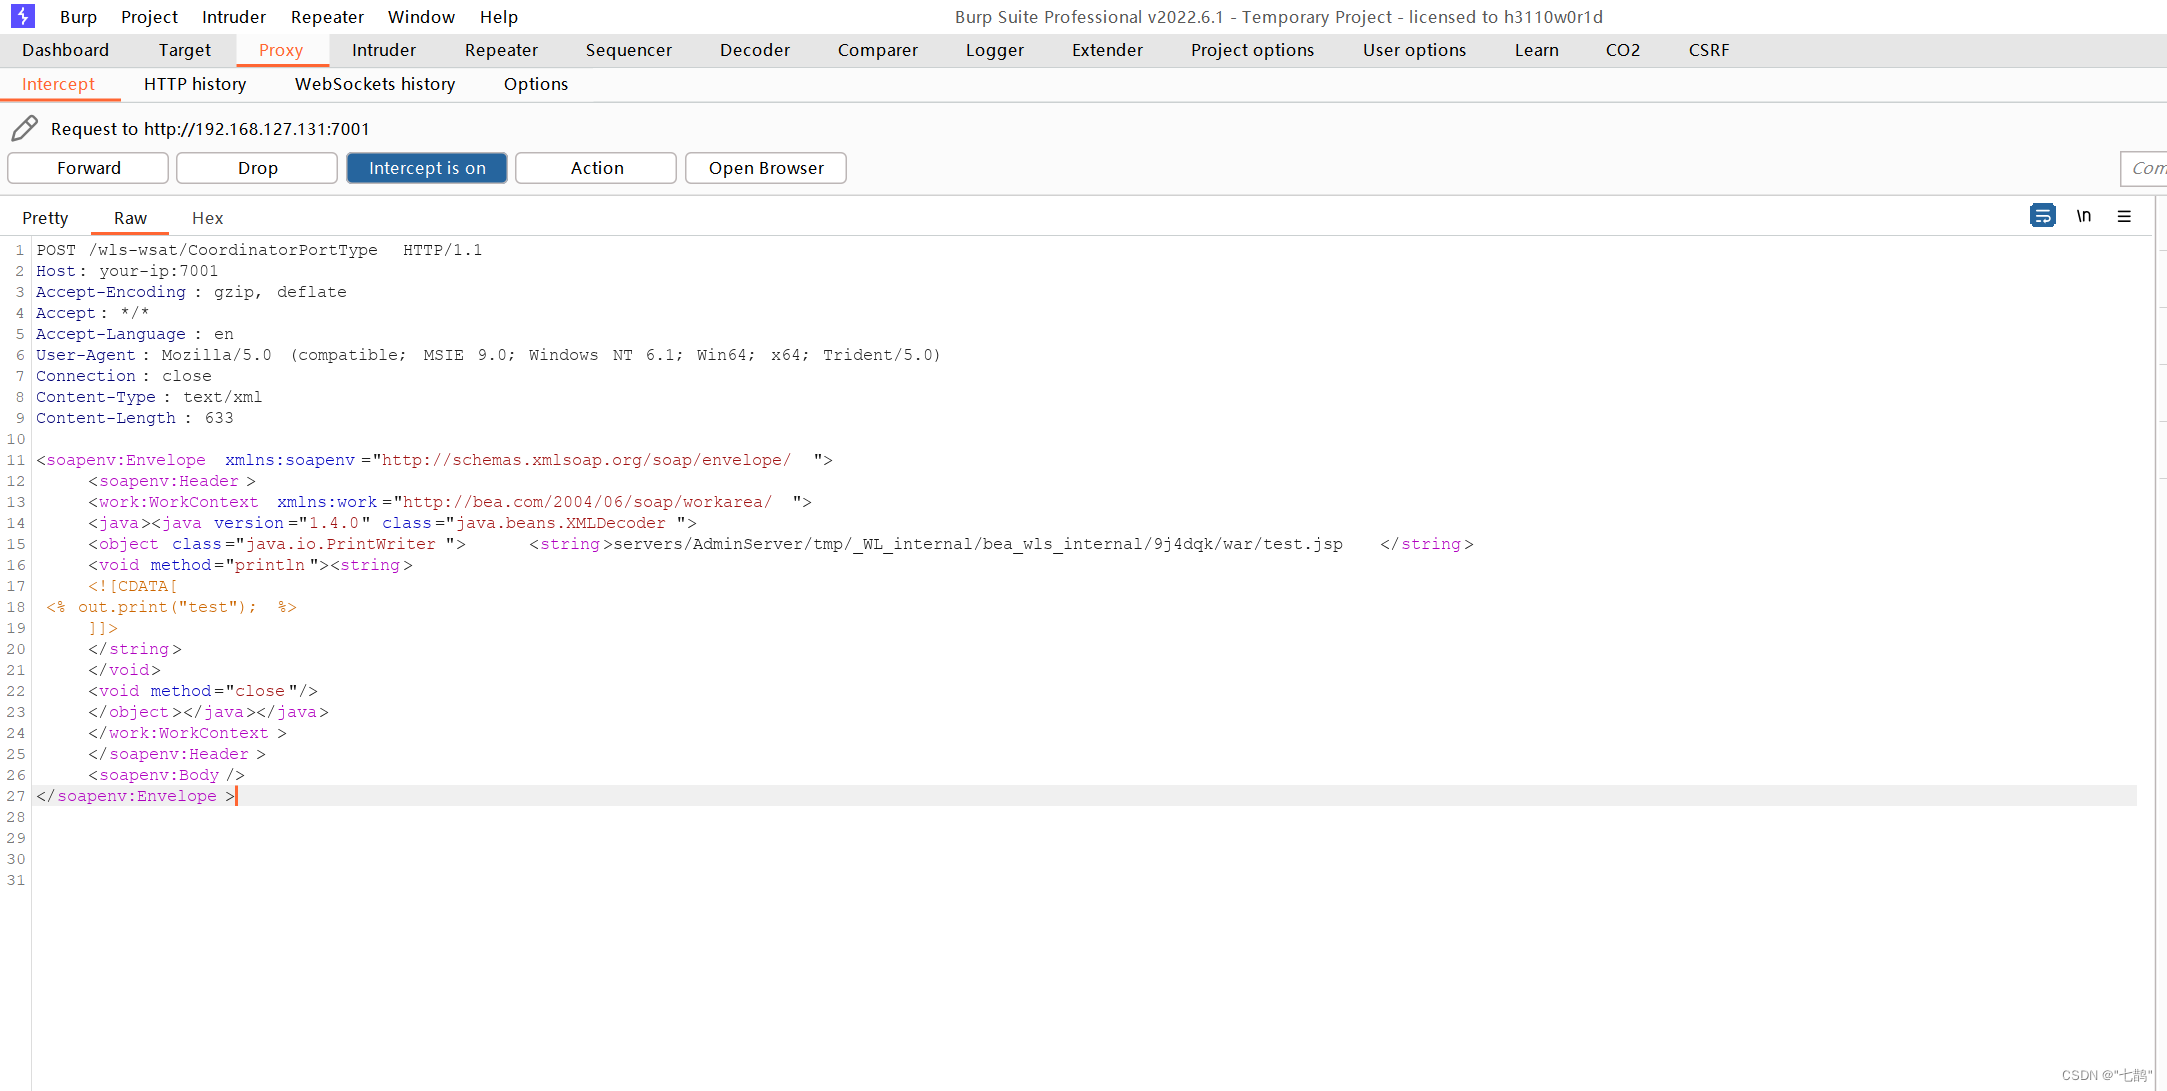Toggle the word wrap icon

coord(2042,216)
